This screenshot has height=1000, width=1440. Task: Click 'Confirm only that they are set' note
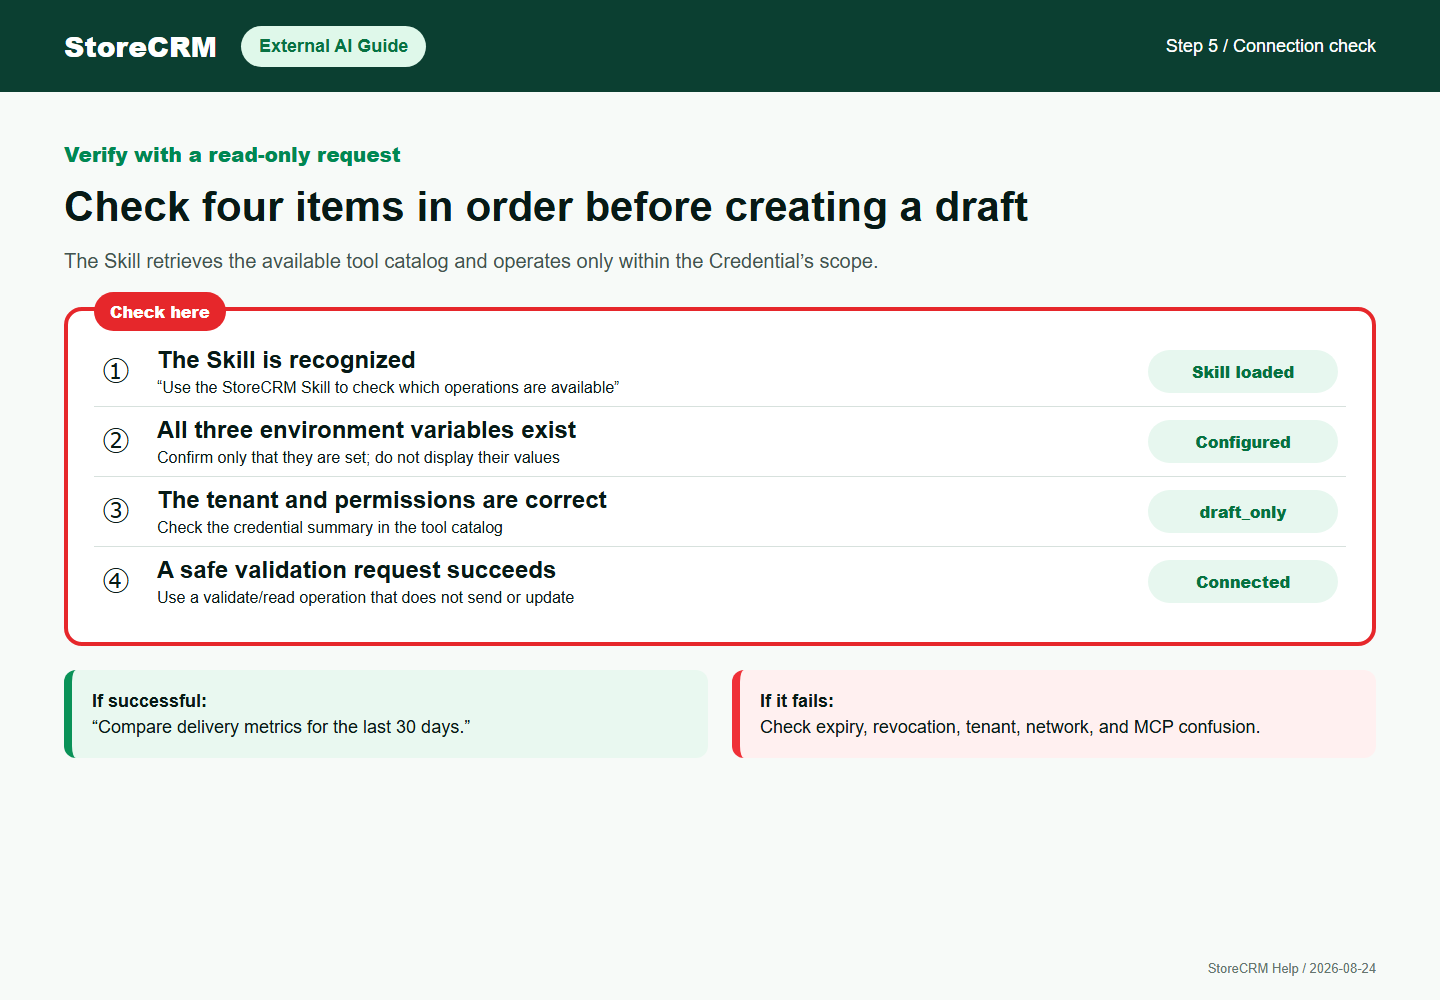click(358, 458)
